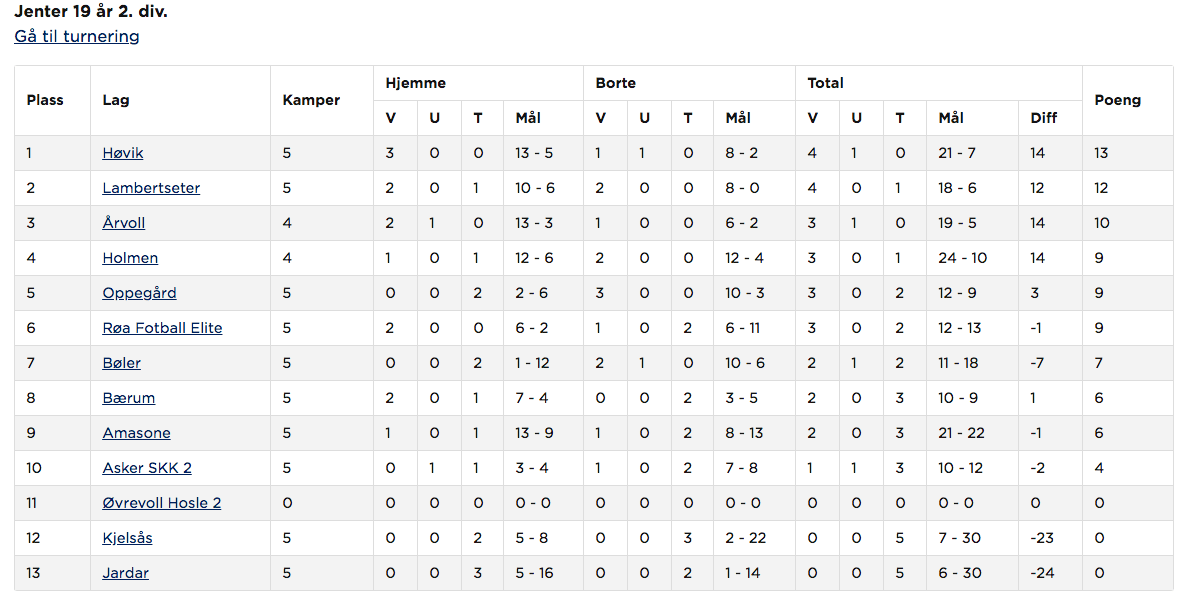Click the Lambertseter team link
Image resolution: width=1186 pixels, height=612 pixels.
click(151, 188)
